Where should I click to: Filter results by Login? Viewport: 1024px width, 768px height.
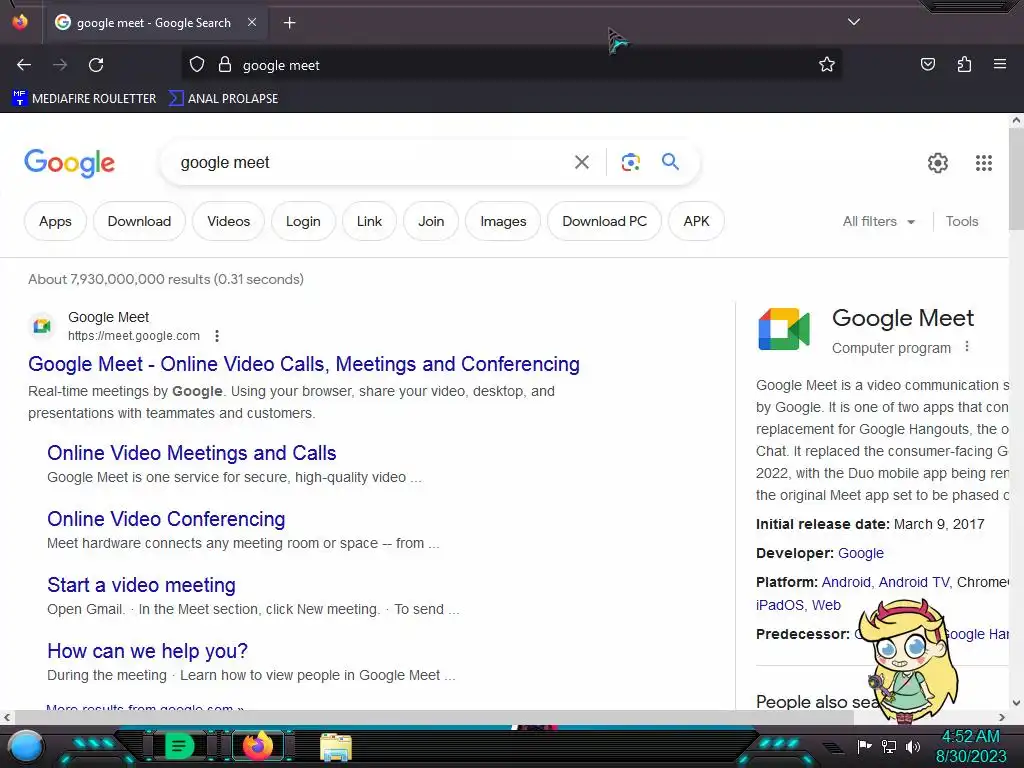pyautogui.click(x=303, y=221)
